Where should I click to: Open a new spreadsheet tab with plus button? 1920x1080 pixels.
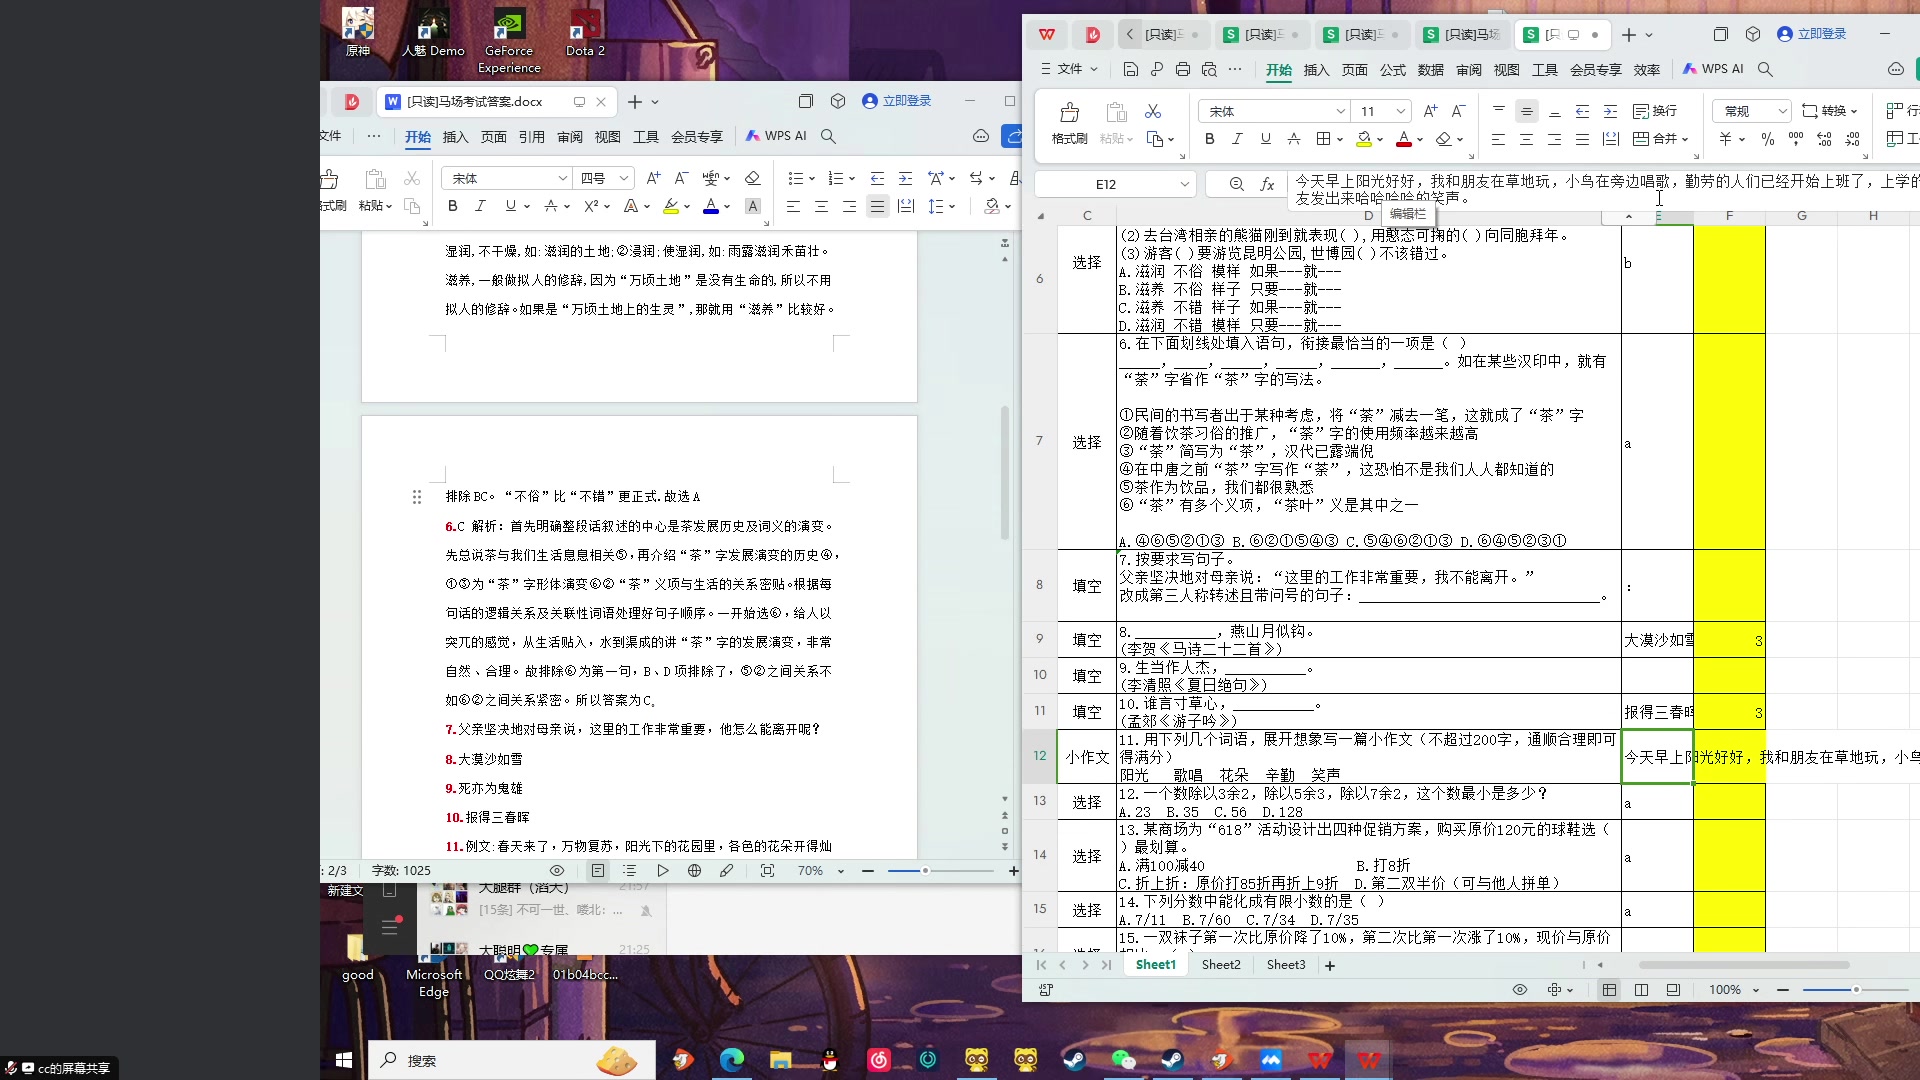1628,35
